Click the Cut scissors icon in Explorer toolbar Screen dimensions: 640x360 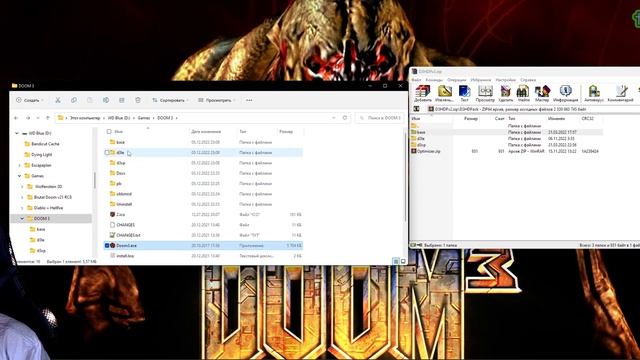(58, 100)
